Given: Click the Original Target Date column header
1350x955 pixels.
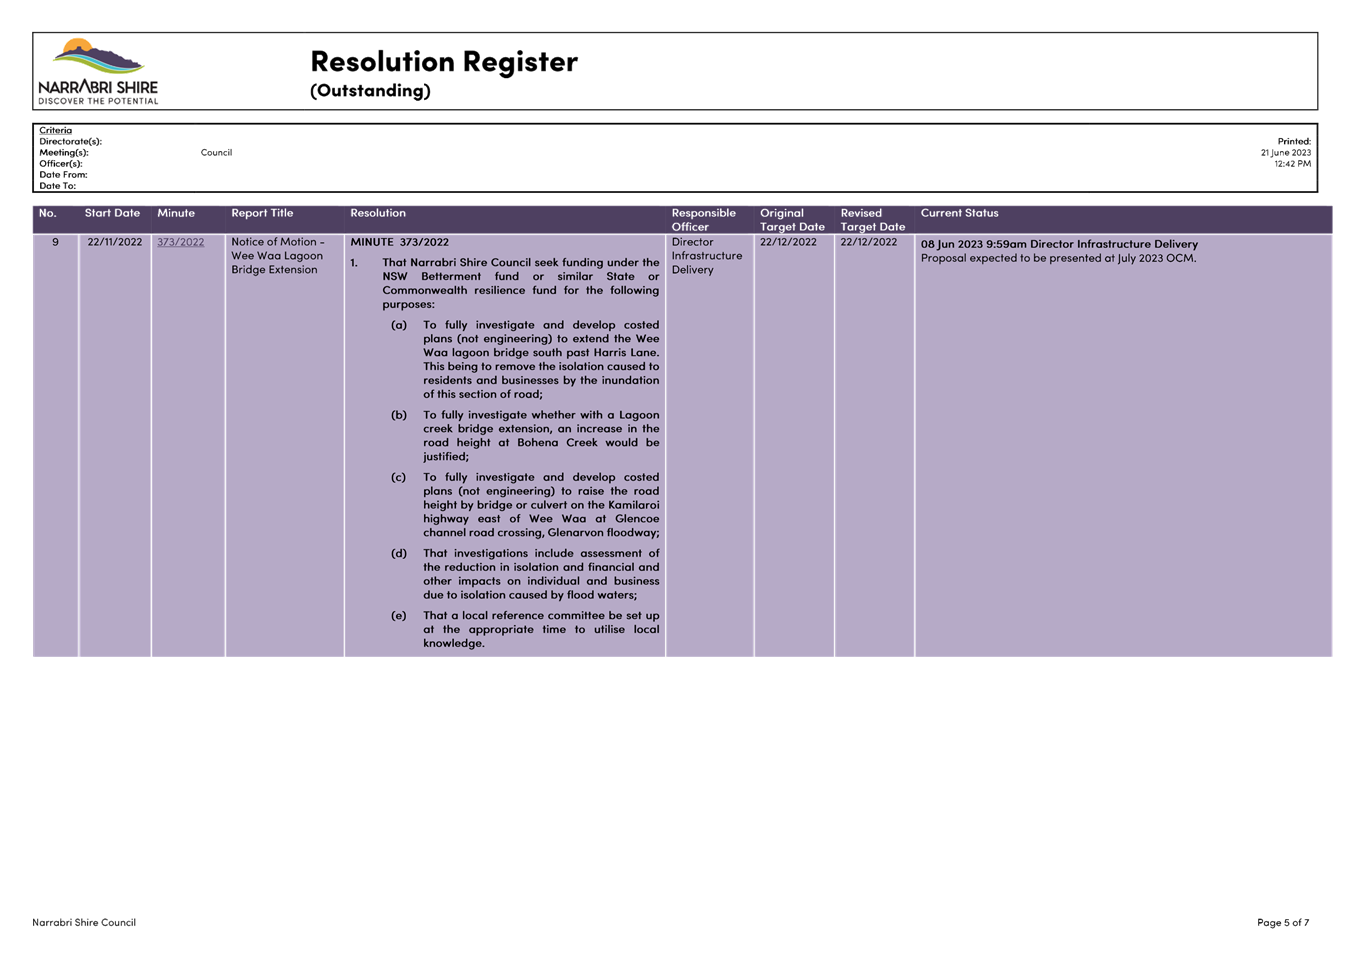Looking at the screenshot, I should (x=792, y=220).
